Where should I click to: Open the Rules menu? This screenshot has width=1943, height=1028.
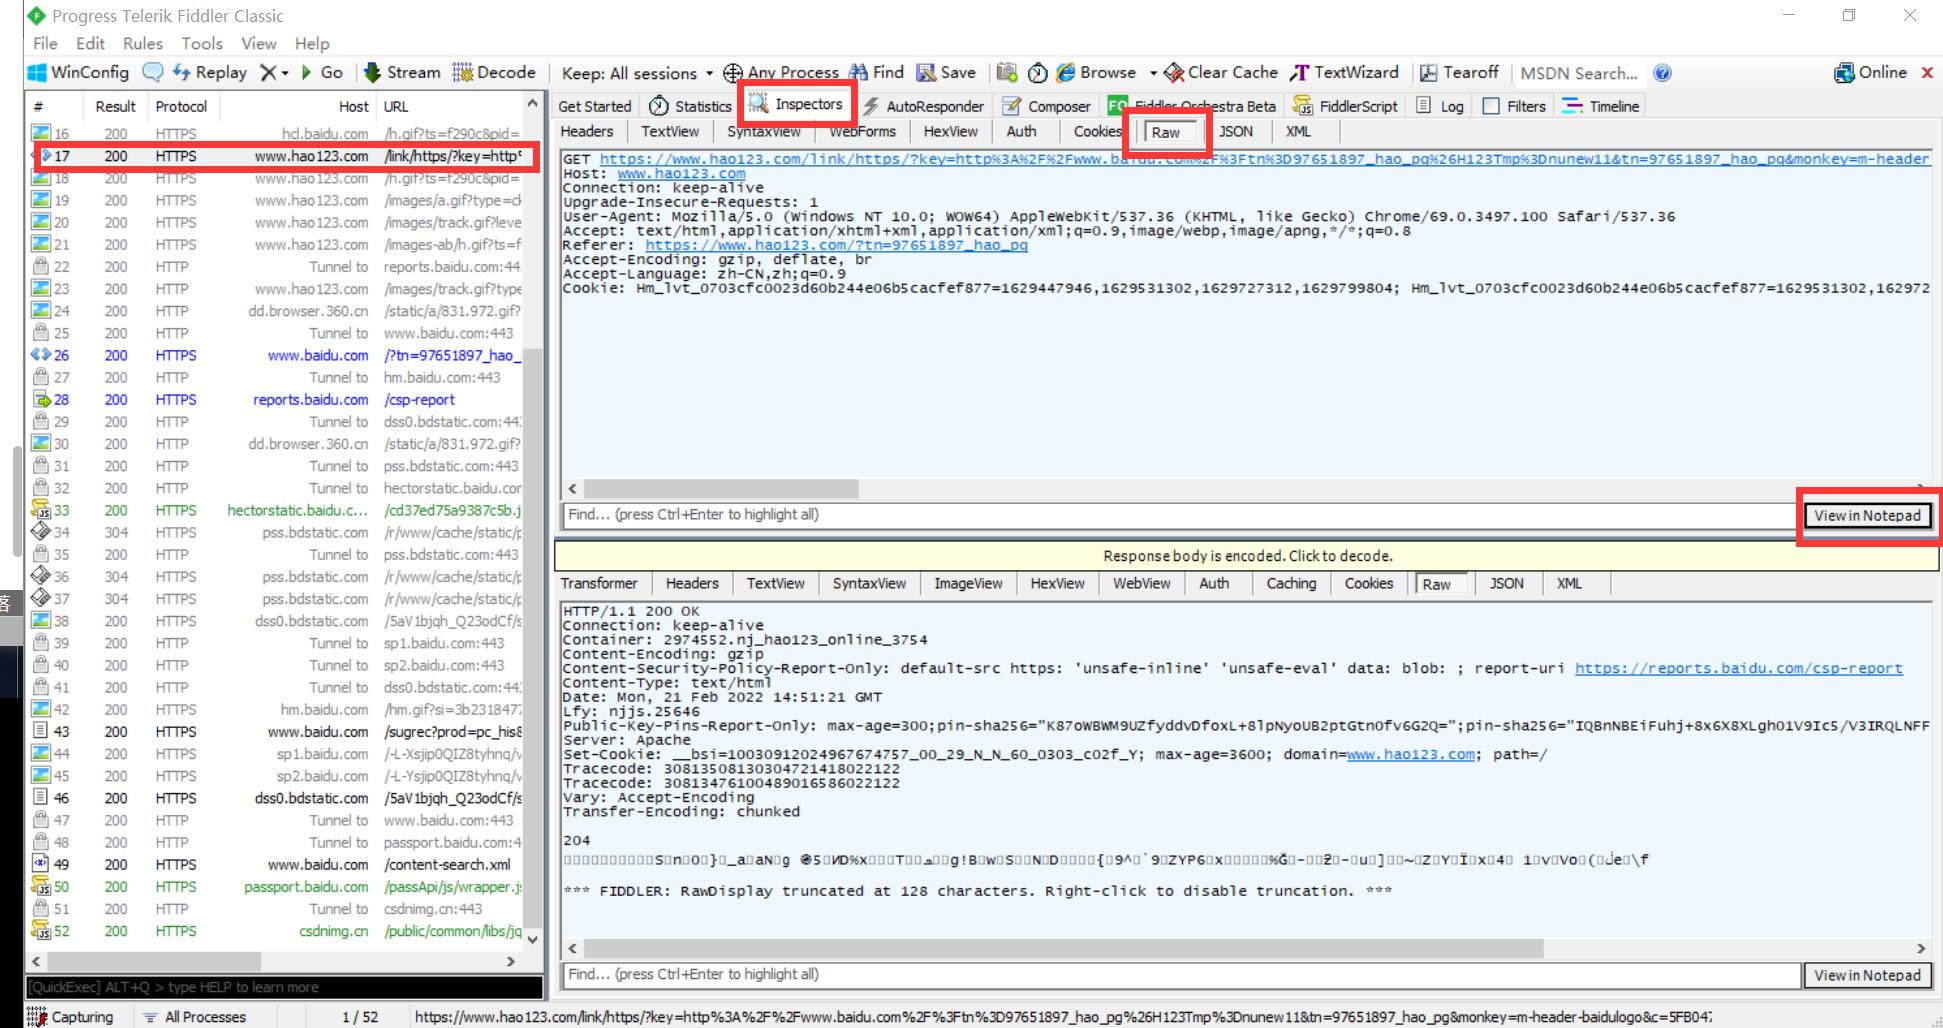(x=143, y=44)
